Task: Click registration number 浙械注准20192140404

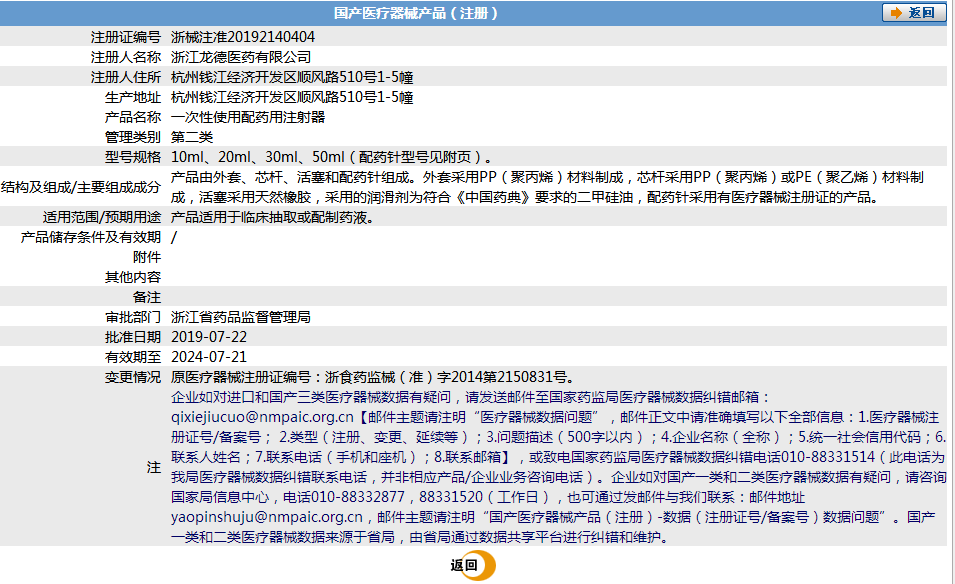Action: pos(243,37)
